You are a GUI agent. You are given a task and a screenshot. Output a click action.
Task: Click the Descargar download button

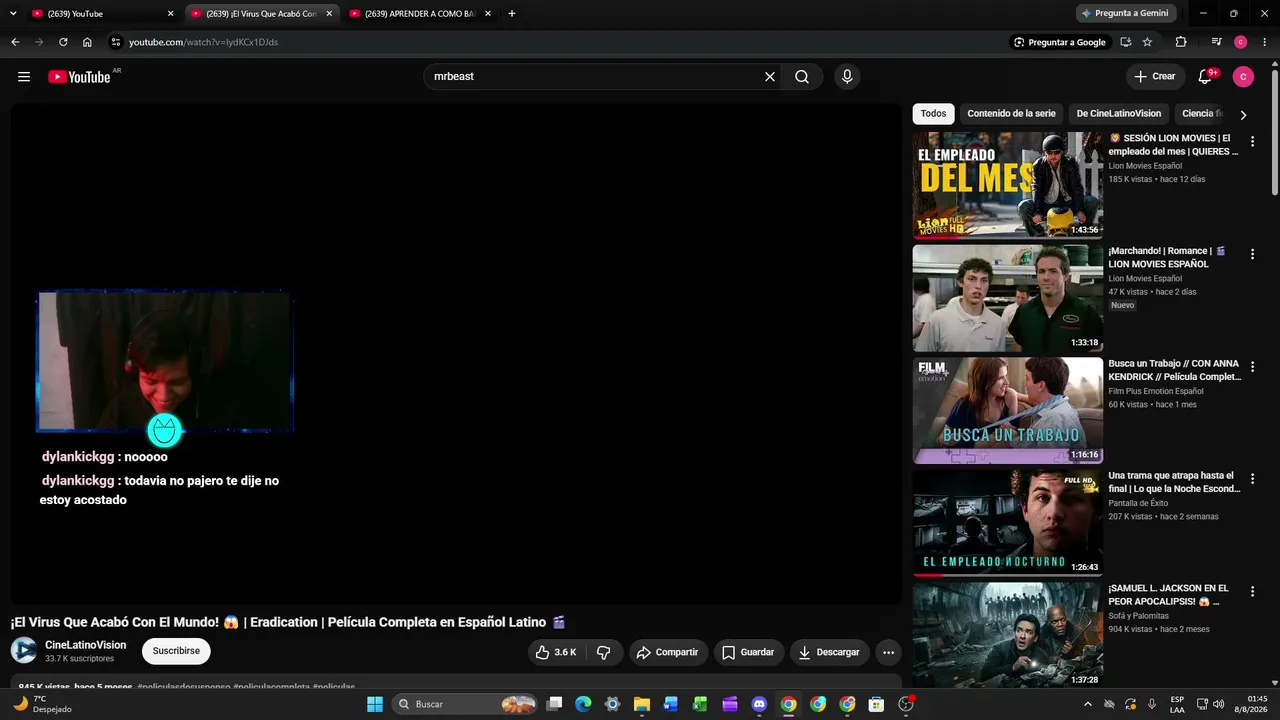(829, 652)
